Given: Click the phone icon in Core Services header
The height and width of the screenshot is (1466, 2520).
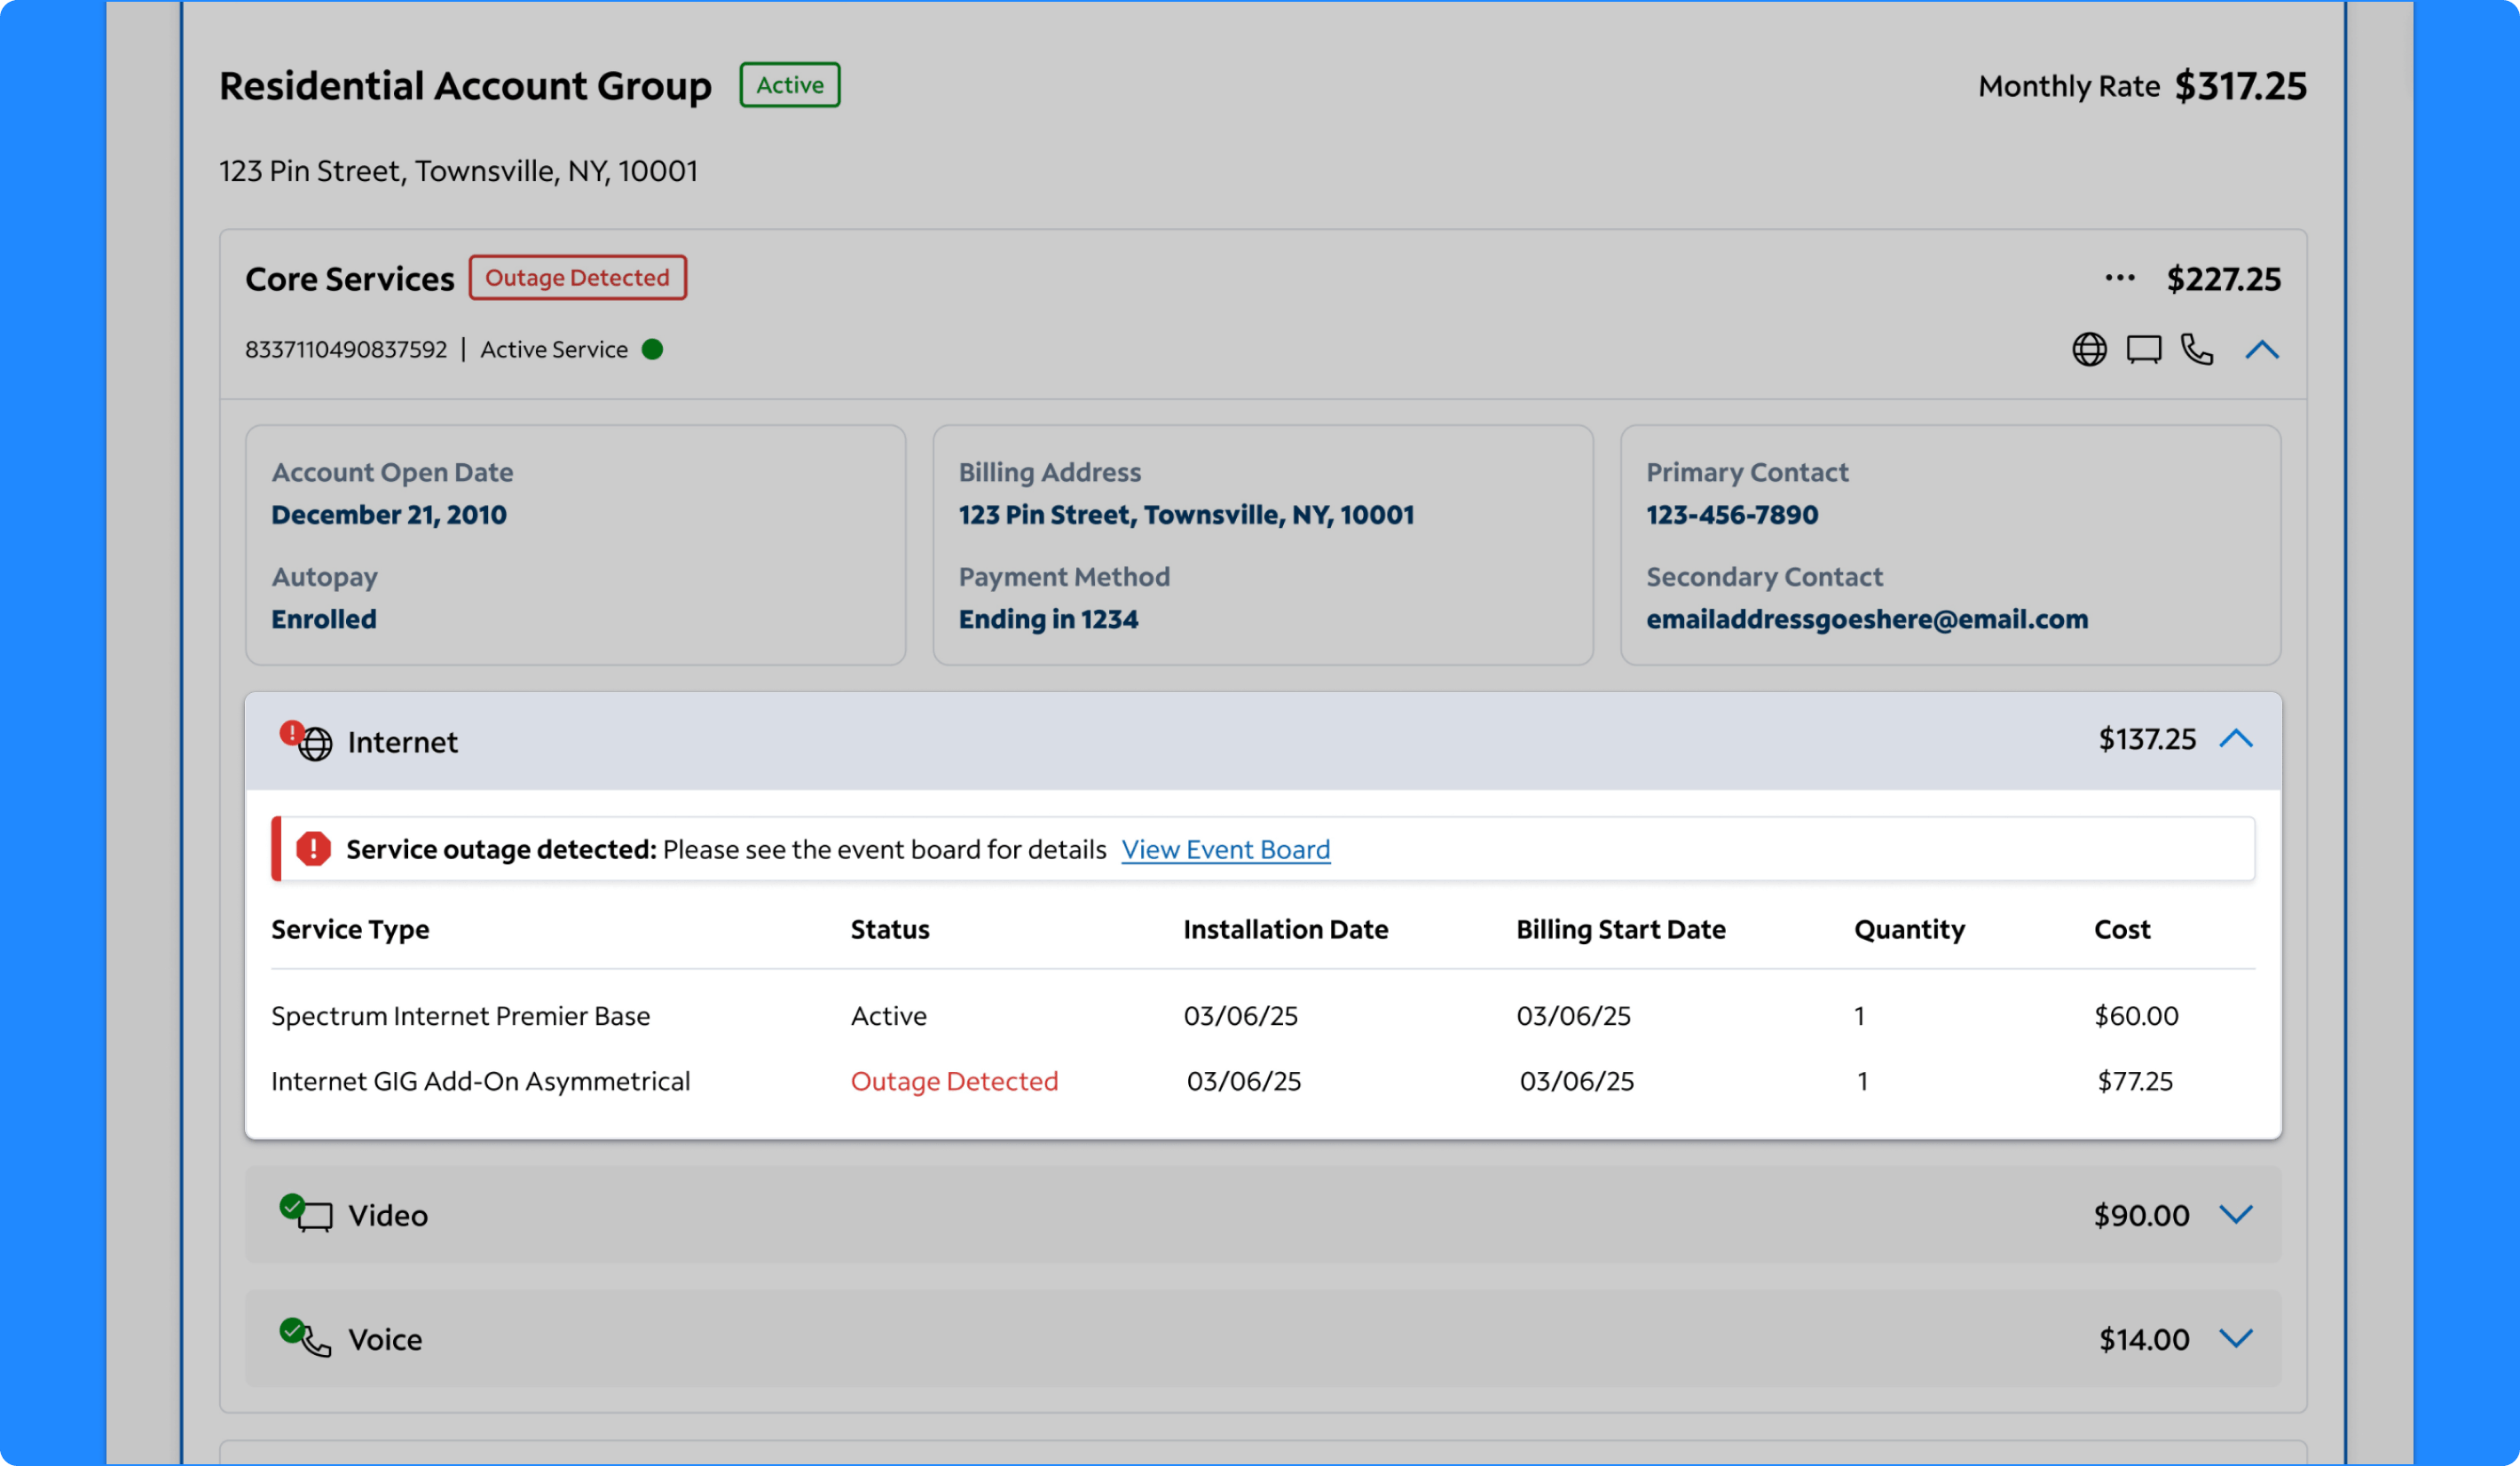Looking at the screenshot, I should [2196, 349].
